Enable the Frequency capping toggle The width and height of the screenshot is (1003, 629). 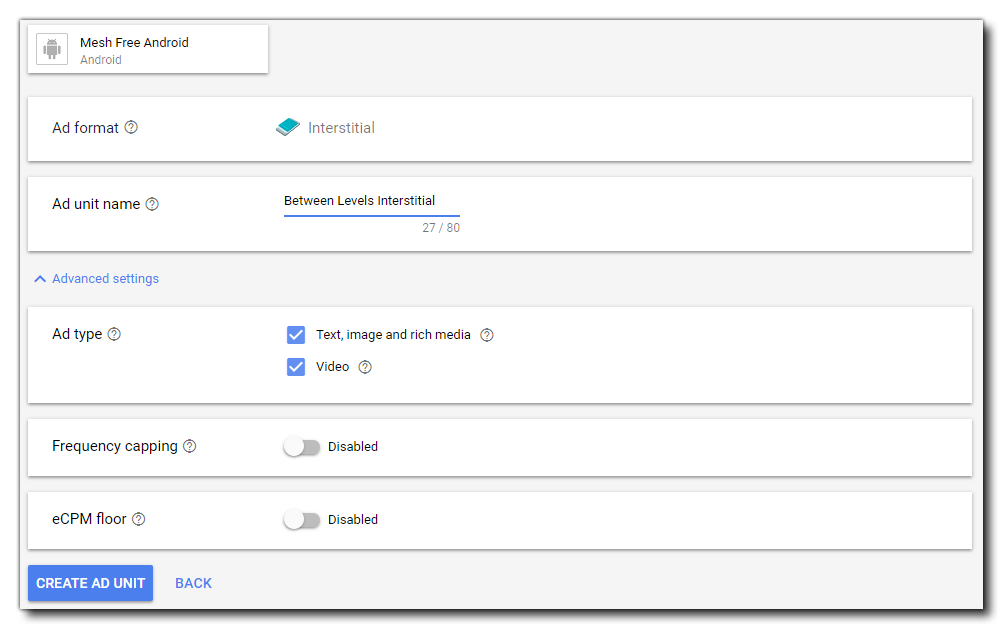coord(301,447)
